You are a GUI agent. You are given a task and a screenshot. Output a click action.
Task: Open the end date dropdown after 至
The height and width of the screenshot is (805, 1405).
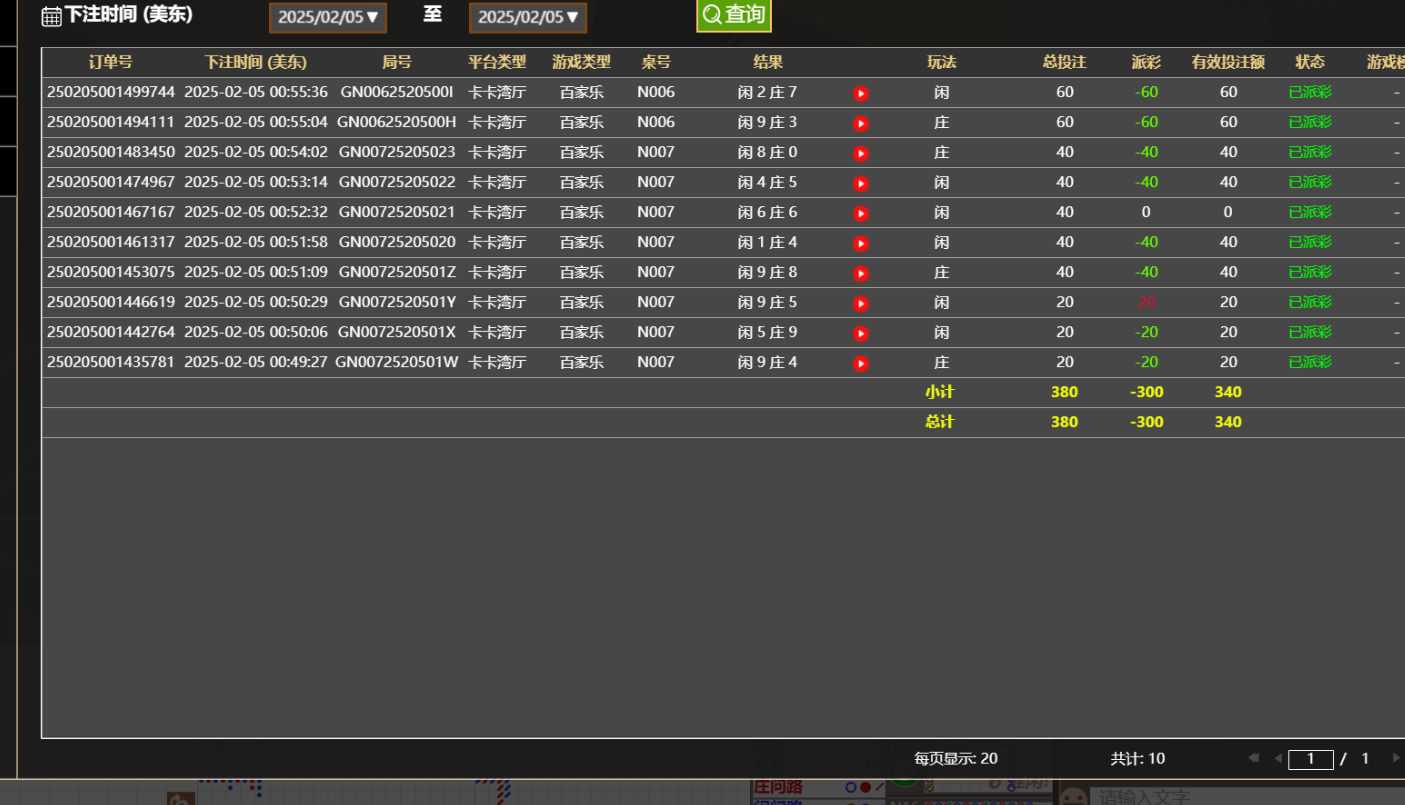tap(528, 17)
